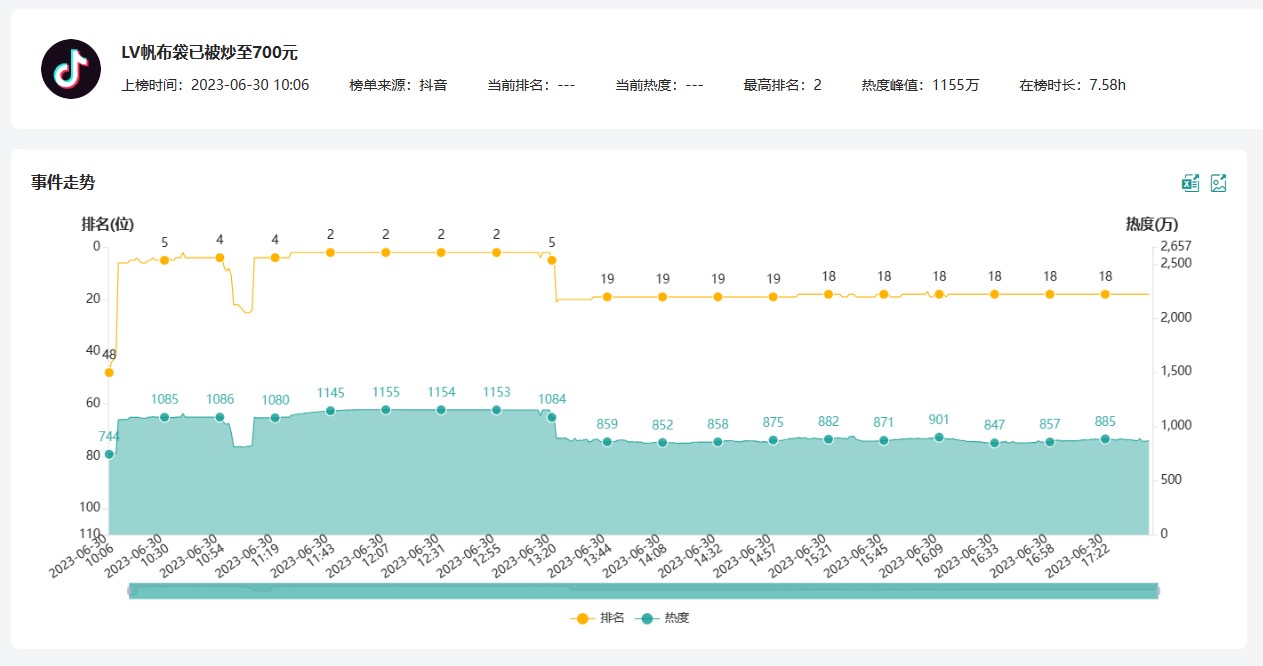Click left handle of time range slider
This screenshot has width=1263, height=666.
click(130, 591)
